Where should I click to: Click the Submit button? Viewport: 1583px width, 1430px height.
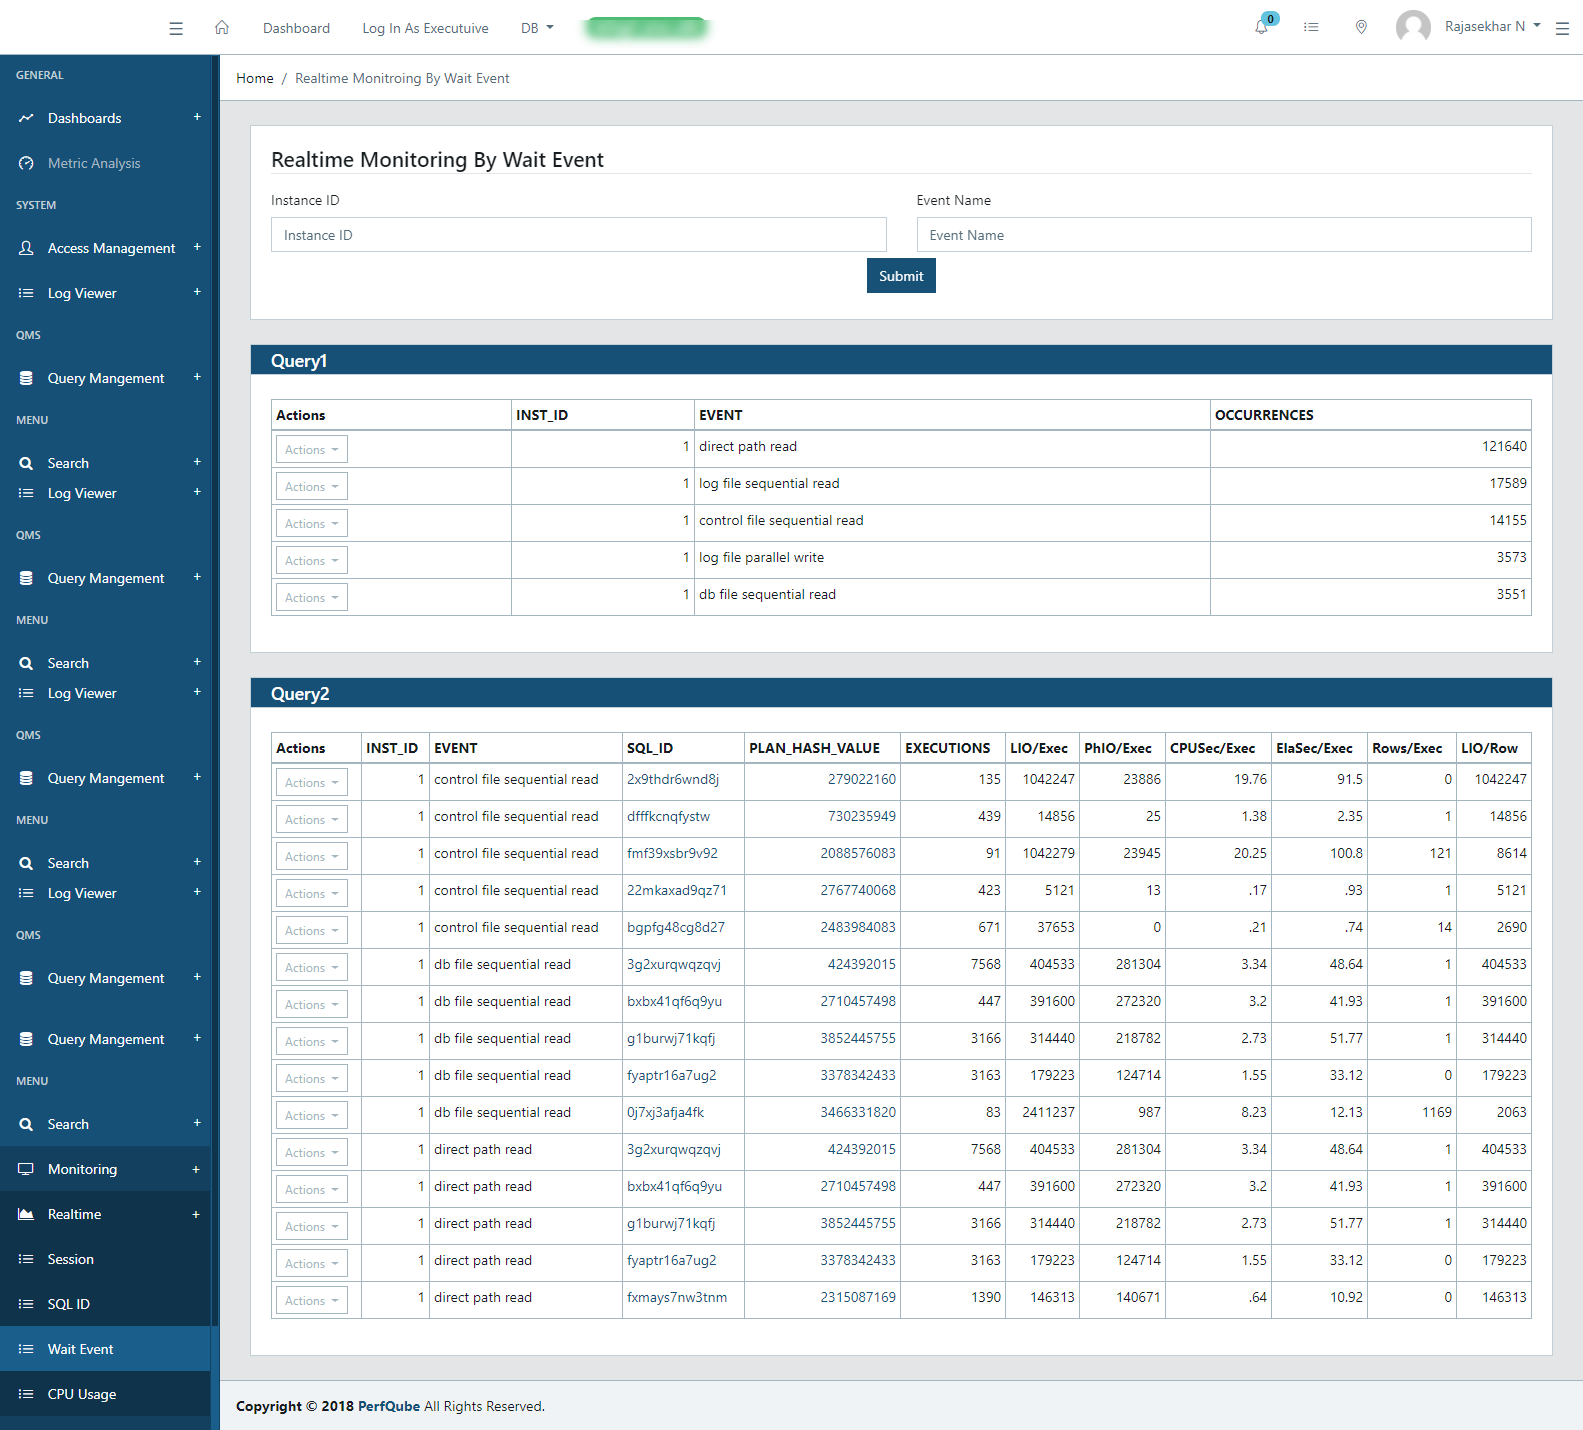901,276
